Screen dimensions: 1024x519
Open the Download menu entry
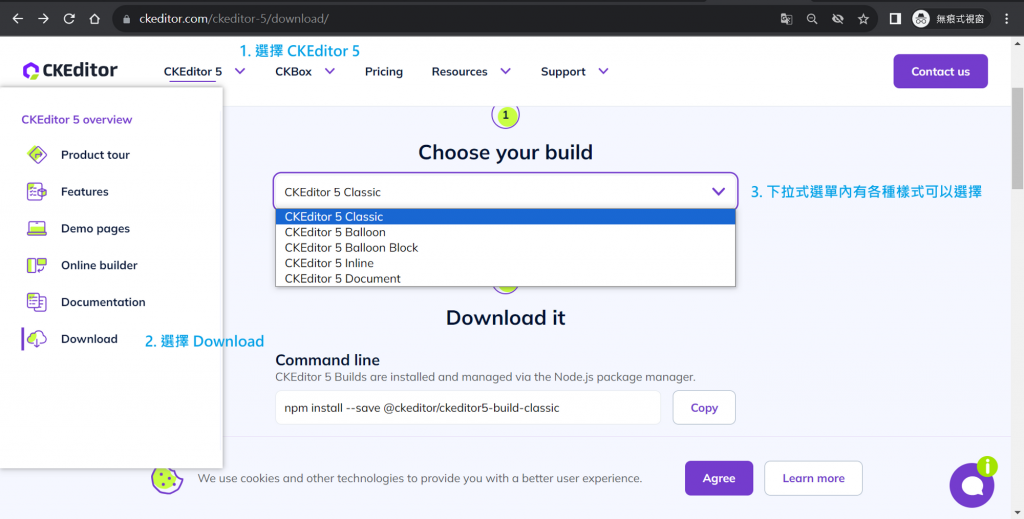point(89,339)
